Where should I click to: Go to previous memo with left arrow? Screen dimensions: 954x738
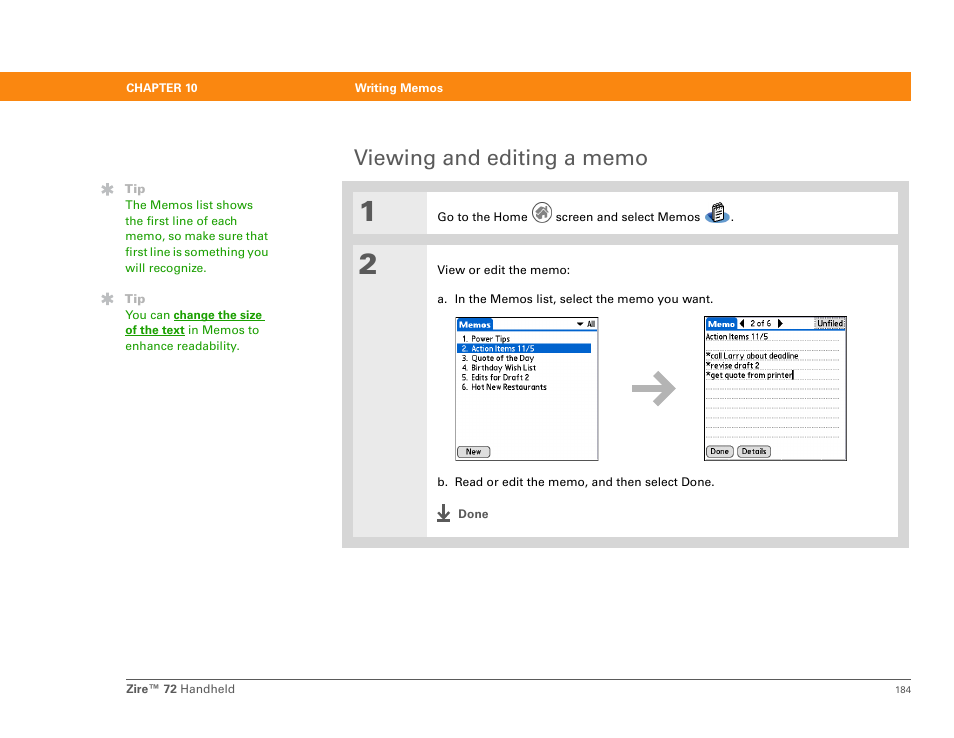(x=742, y=324)
